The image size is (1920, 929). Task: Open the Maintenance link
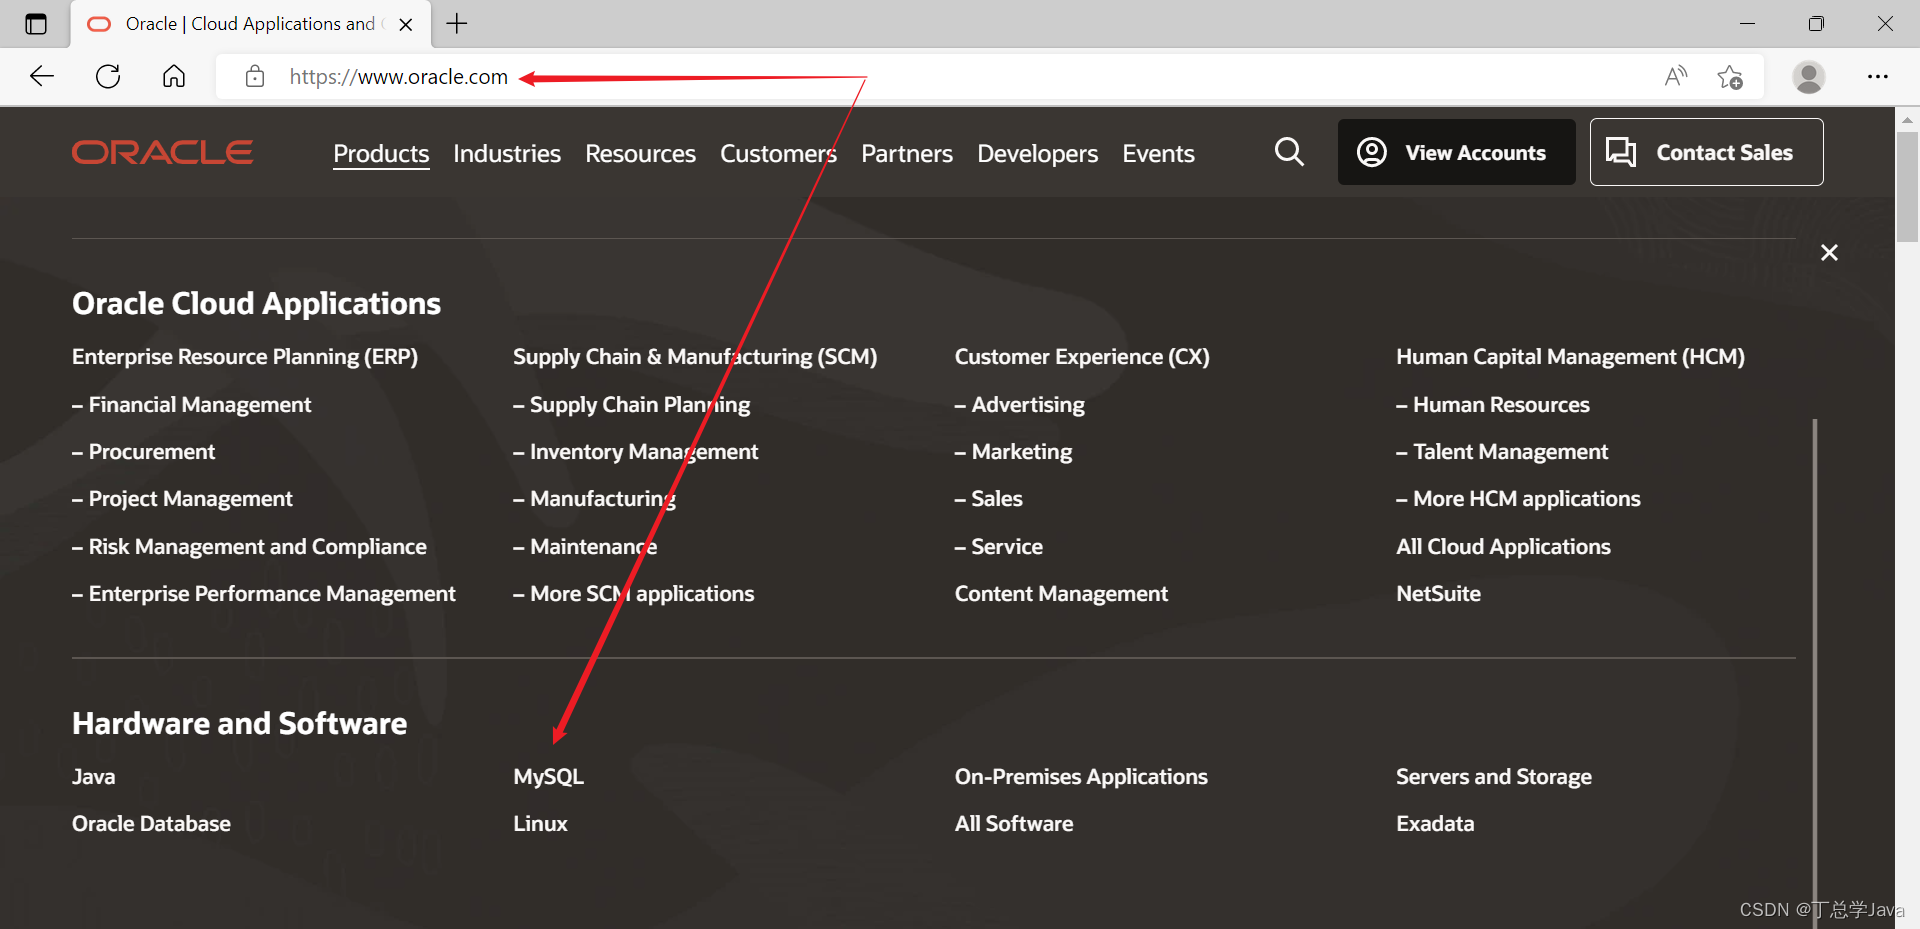[585, 547]
